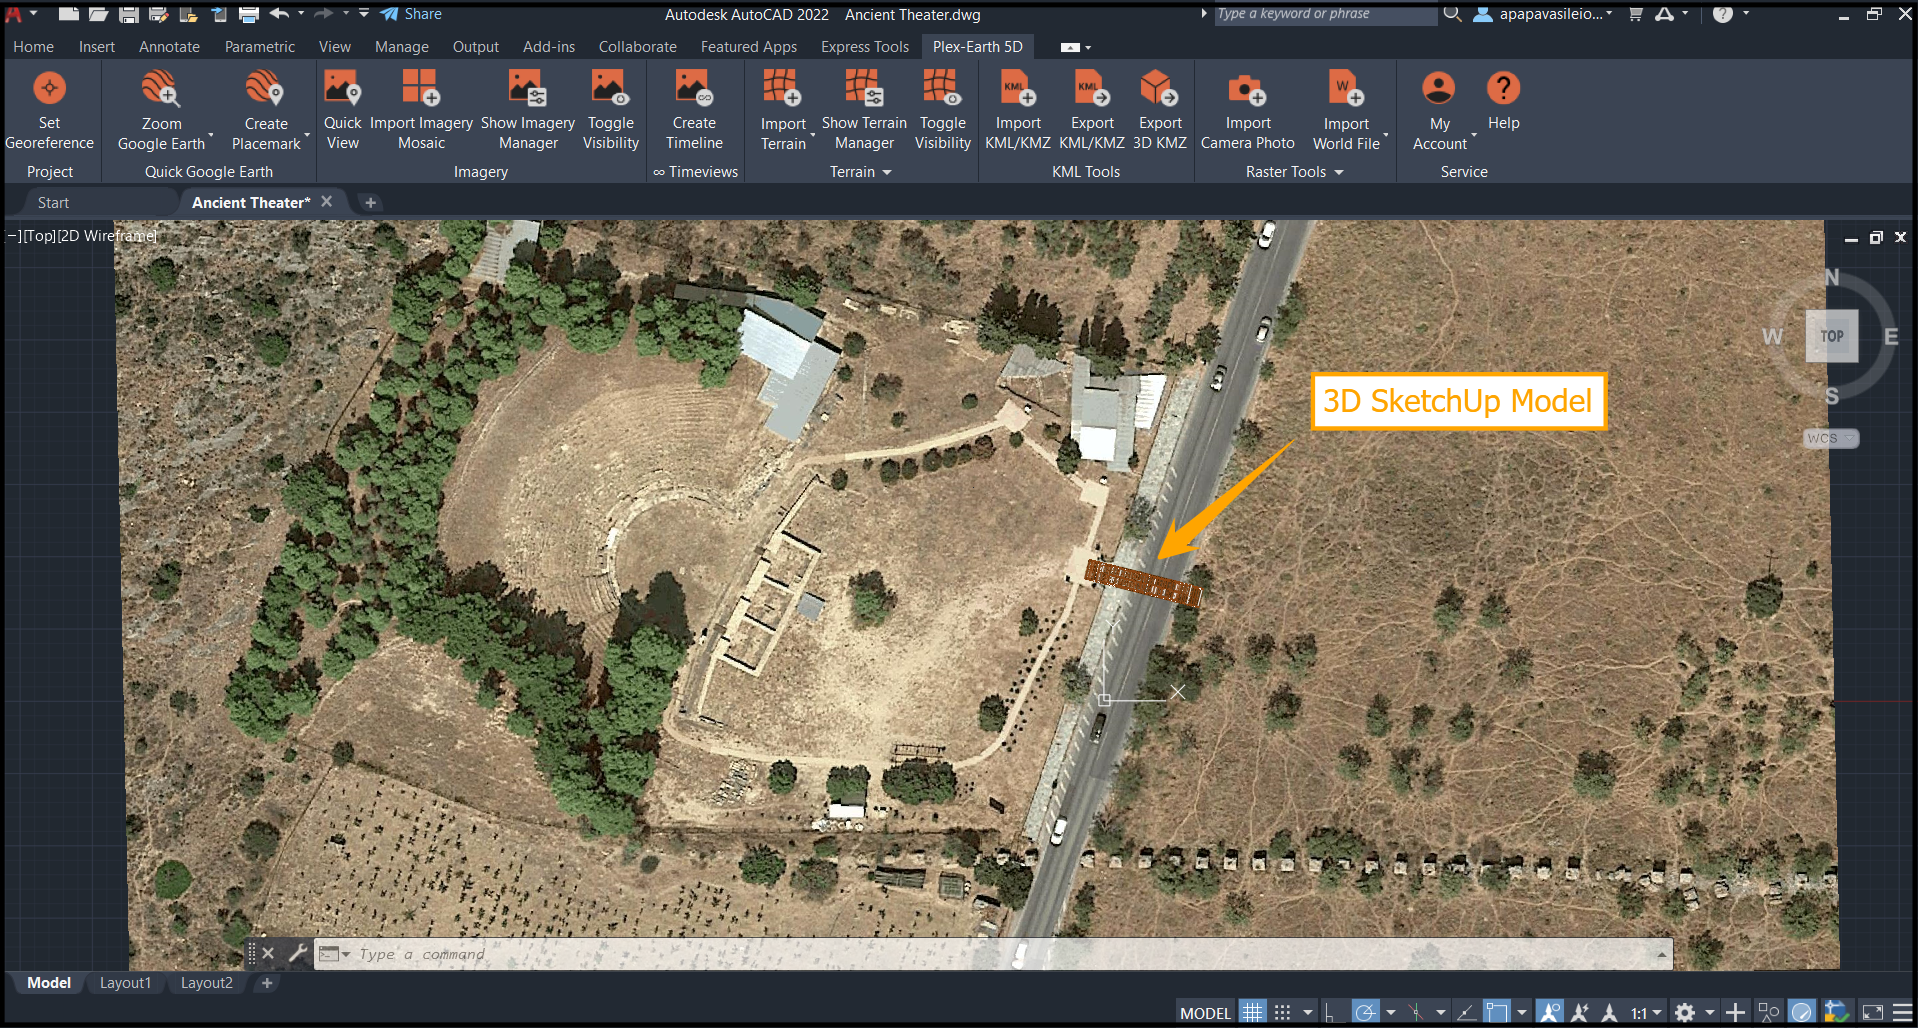
Task: Toggle object snap in status bar
Action: point(1496,1013)
